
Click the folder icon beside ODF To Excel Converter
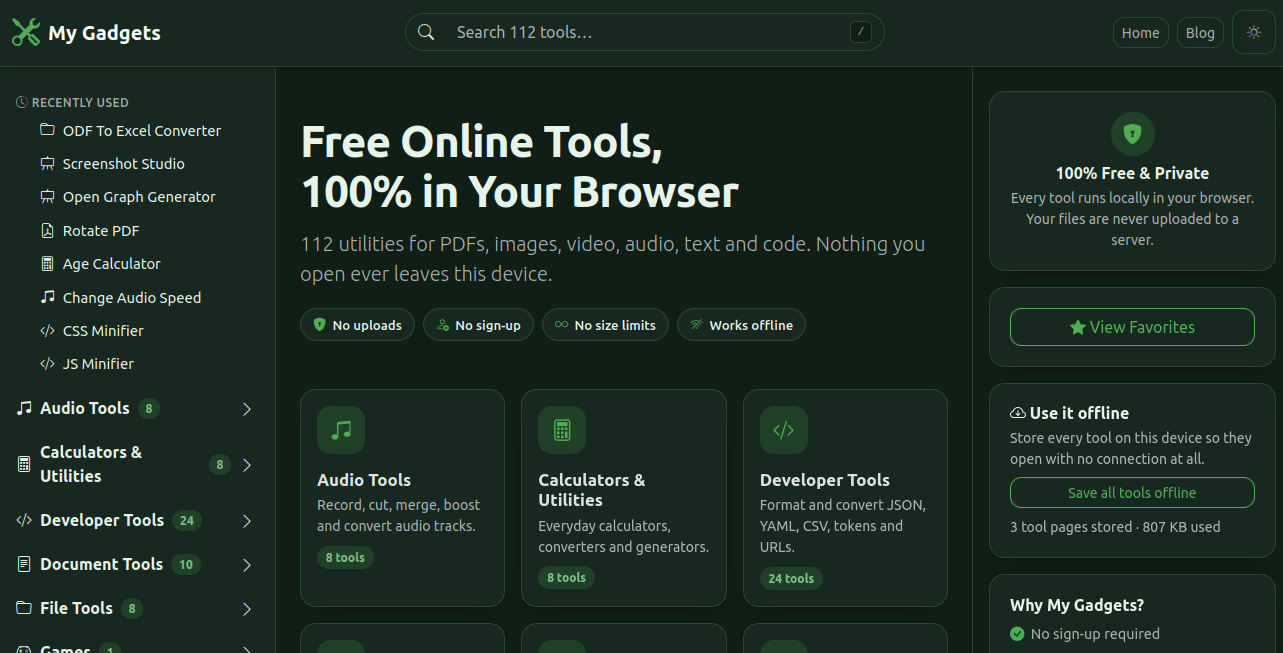[x=47, y=130]
